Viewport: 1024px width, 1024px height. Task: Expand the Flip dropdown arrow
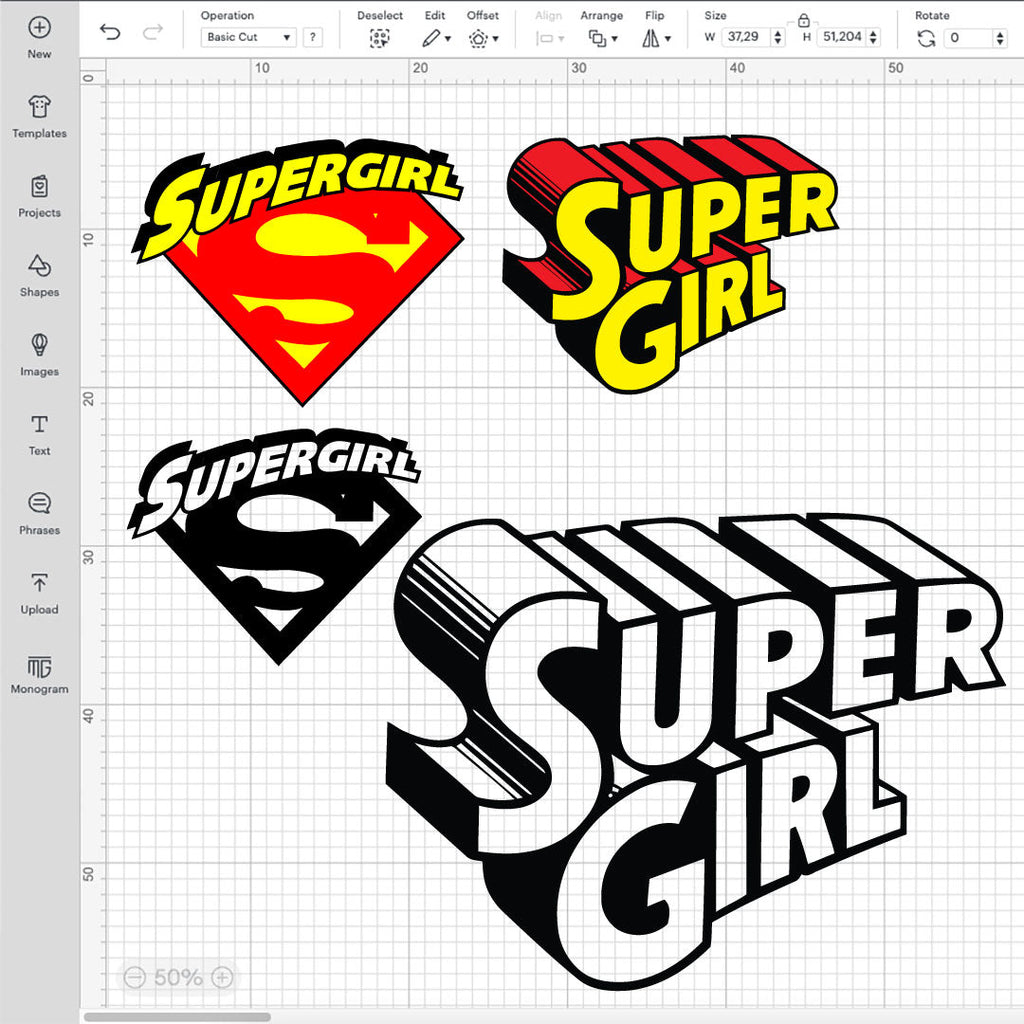667,39
